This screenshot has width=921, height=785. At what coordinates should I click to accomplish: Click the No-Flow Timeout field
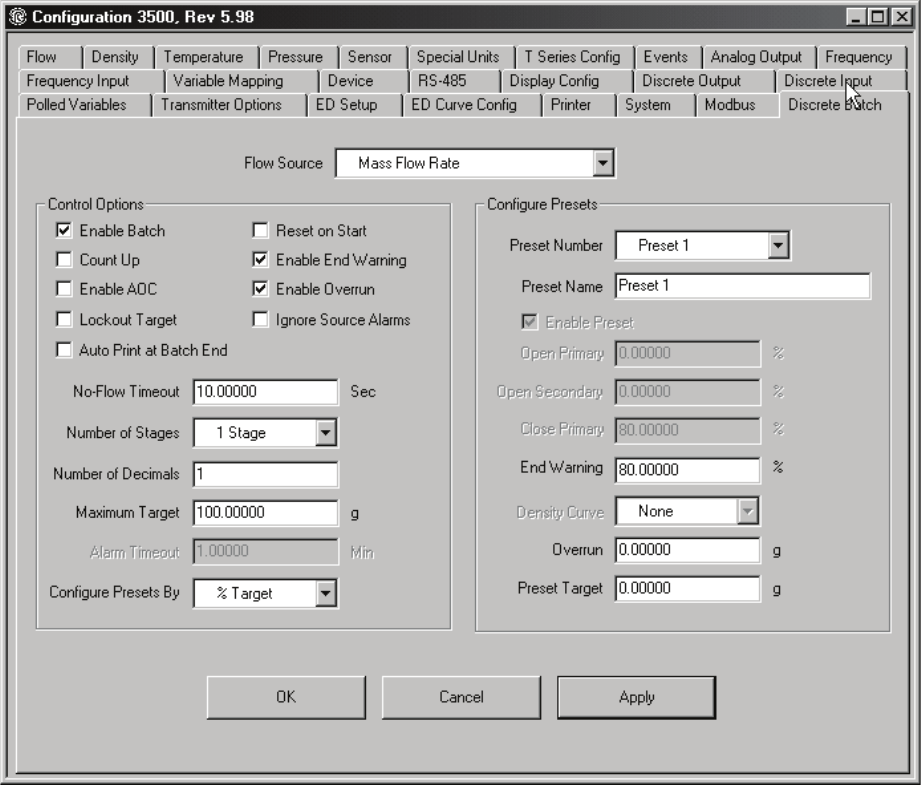(x=265, y=391)
